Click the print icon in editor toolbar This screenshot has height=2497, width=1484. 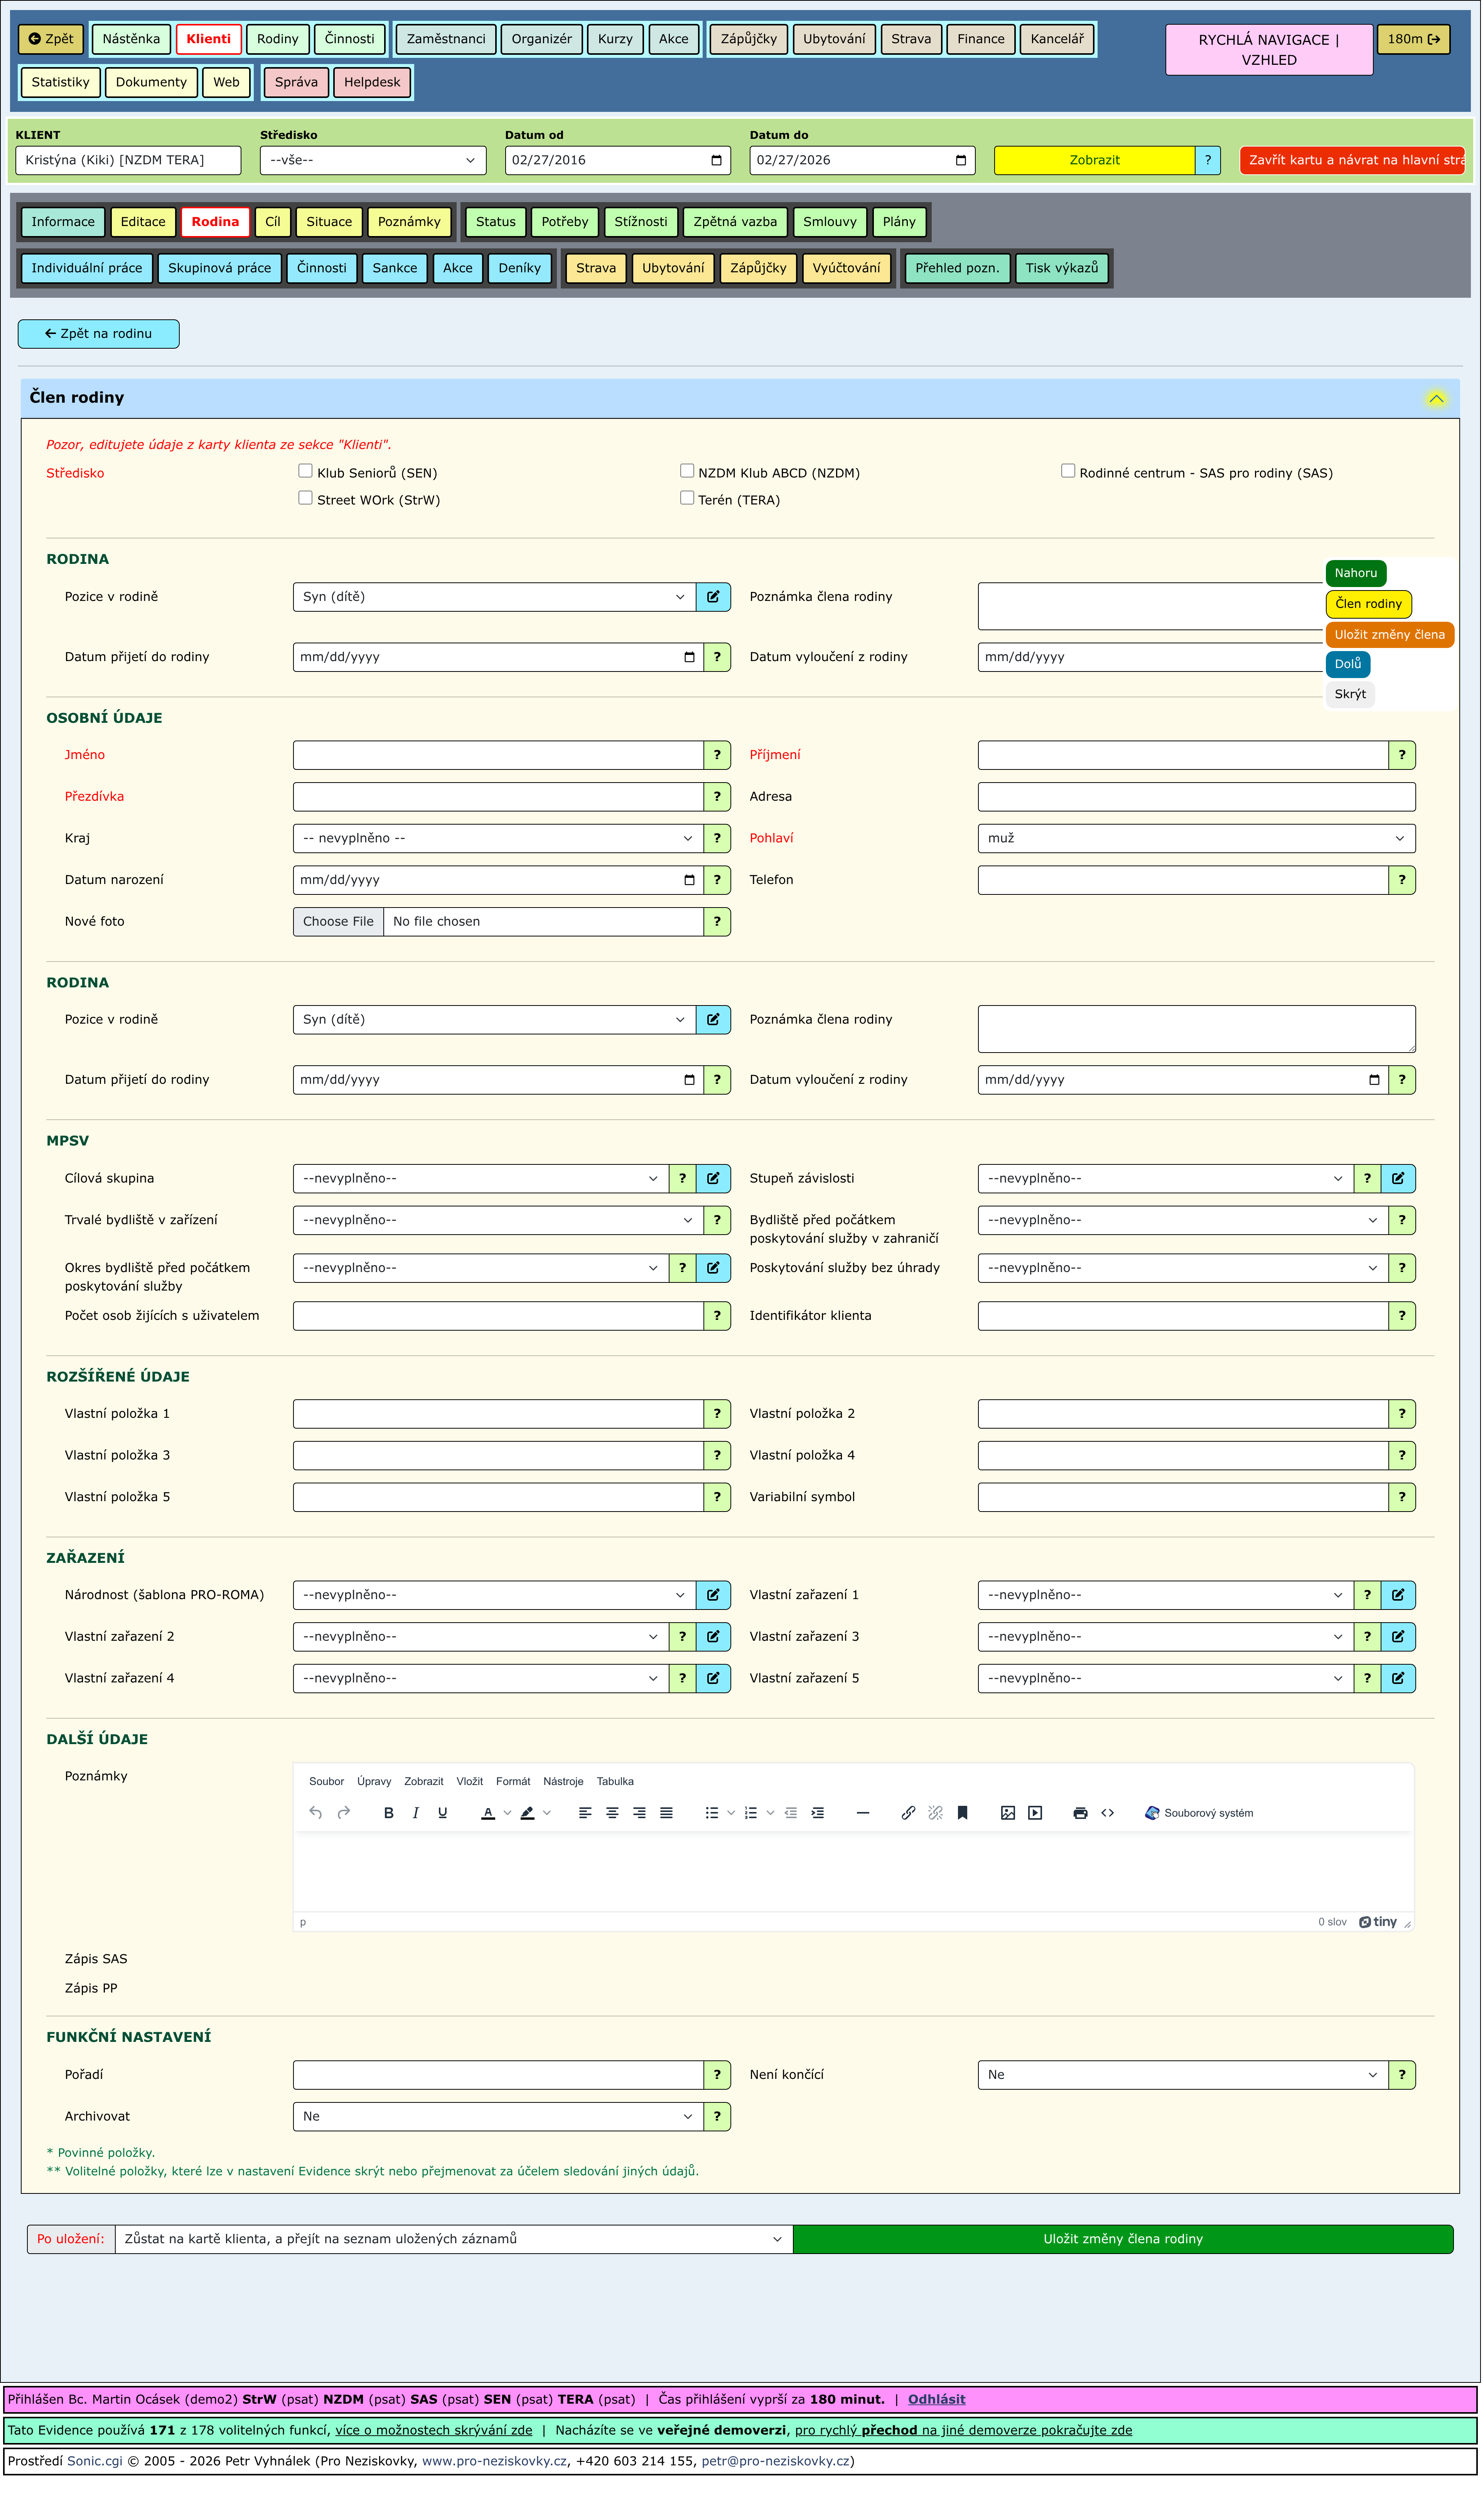coord(1080,1814)
